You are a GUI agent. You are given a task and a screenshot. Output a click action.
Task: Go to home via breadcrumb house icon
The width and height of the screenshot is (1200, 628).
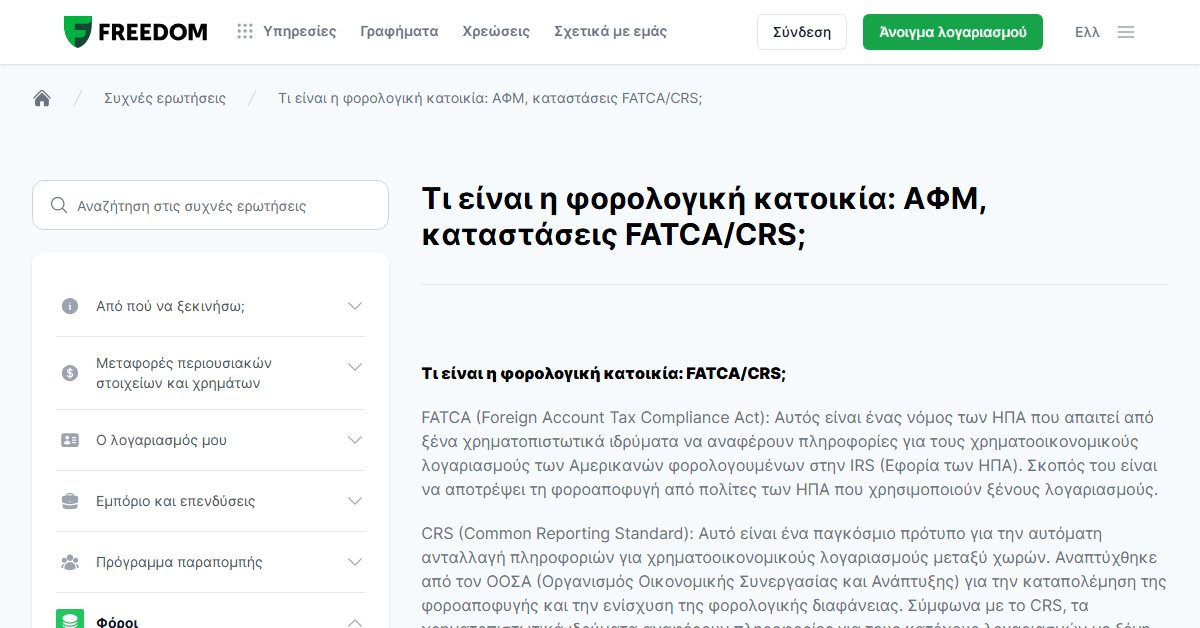click(42, 98)
